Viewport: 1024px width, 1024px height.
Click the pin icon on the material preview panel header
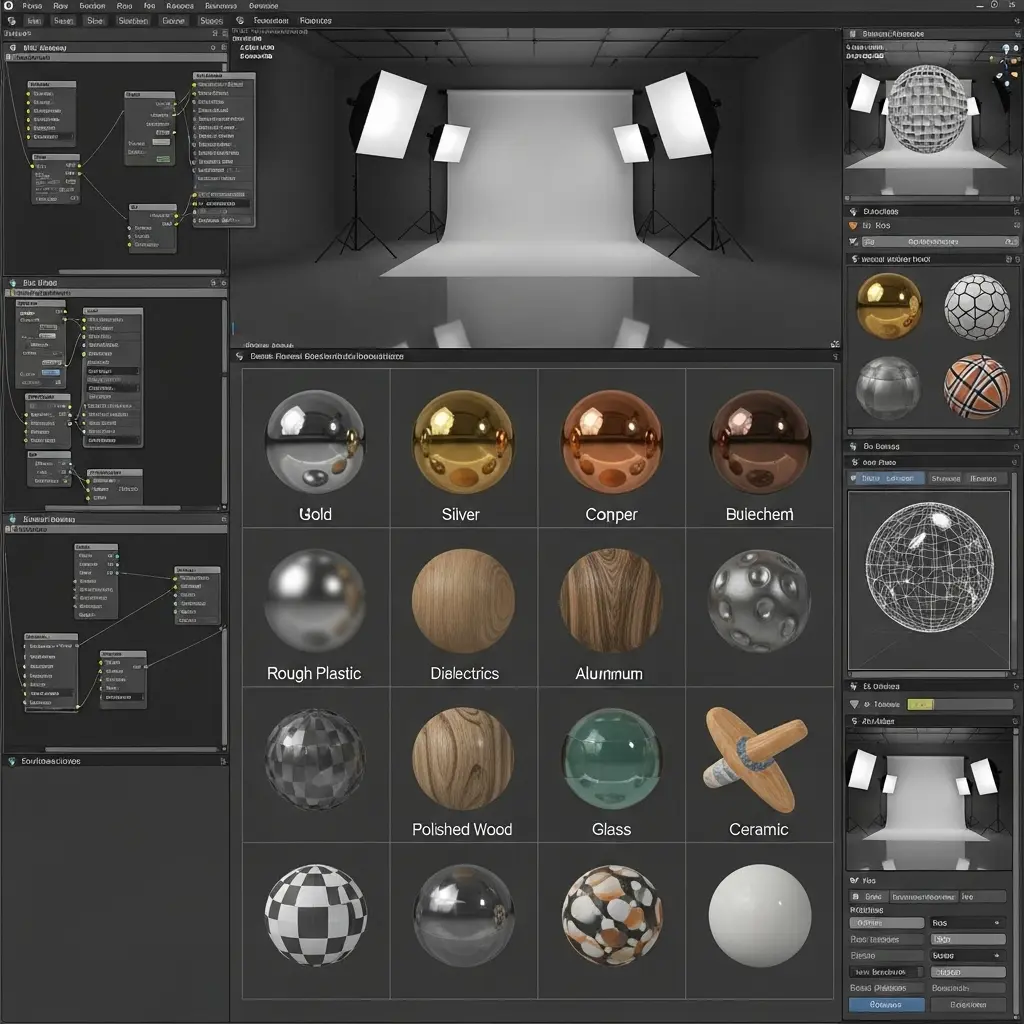point(1012,462)
